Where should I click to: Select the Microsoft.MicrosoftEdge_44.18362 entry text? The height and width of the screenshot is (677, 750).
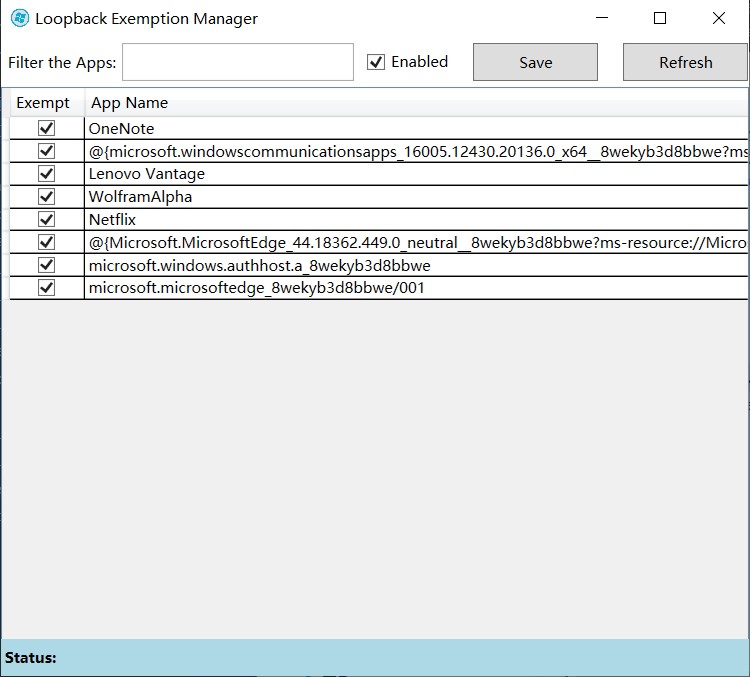click(x=418, y=243)
